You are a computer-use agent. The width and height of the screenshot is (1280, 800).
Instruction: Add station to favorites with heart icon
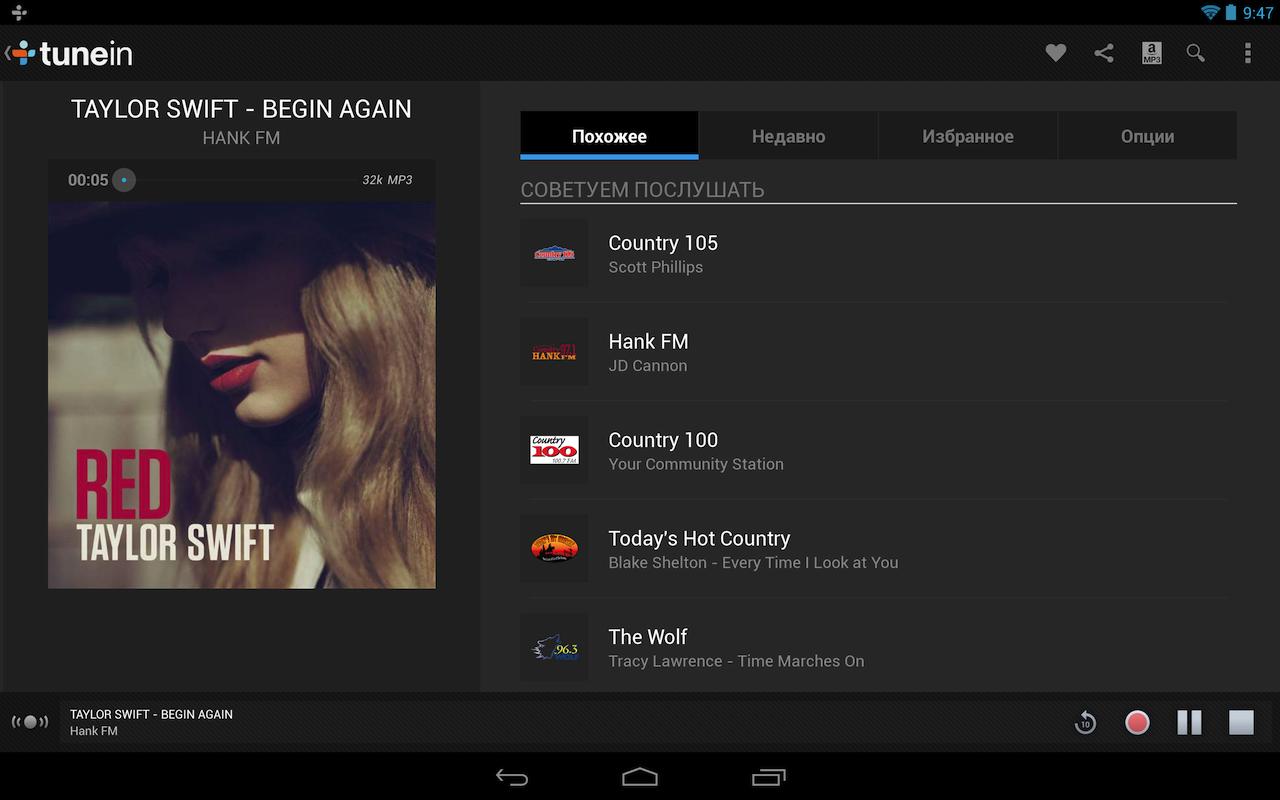coord(1056,53)
